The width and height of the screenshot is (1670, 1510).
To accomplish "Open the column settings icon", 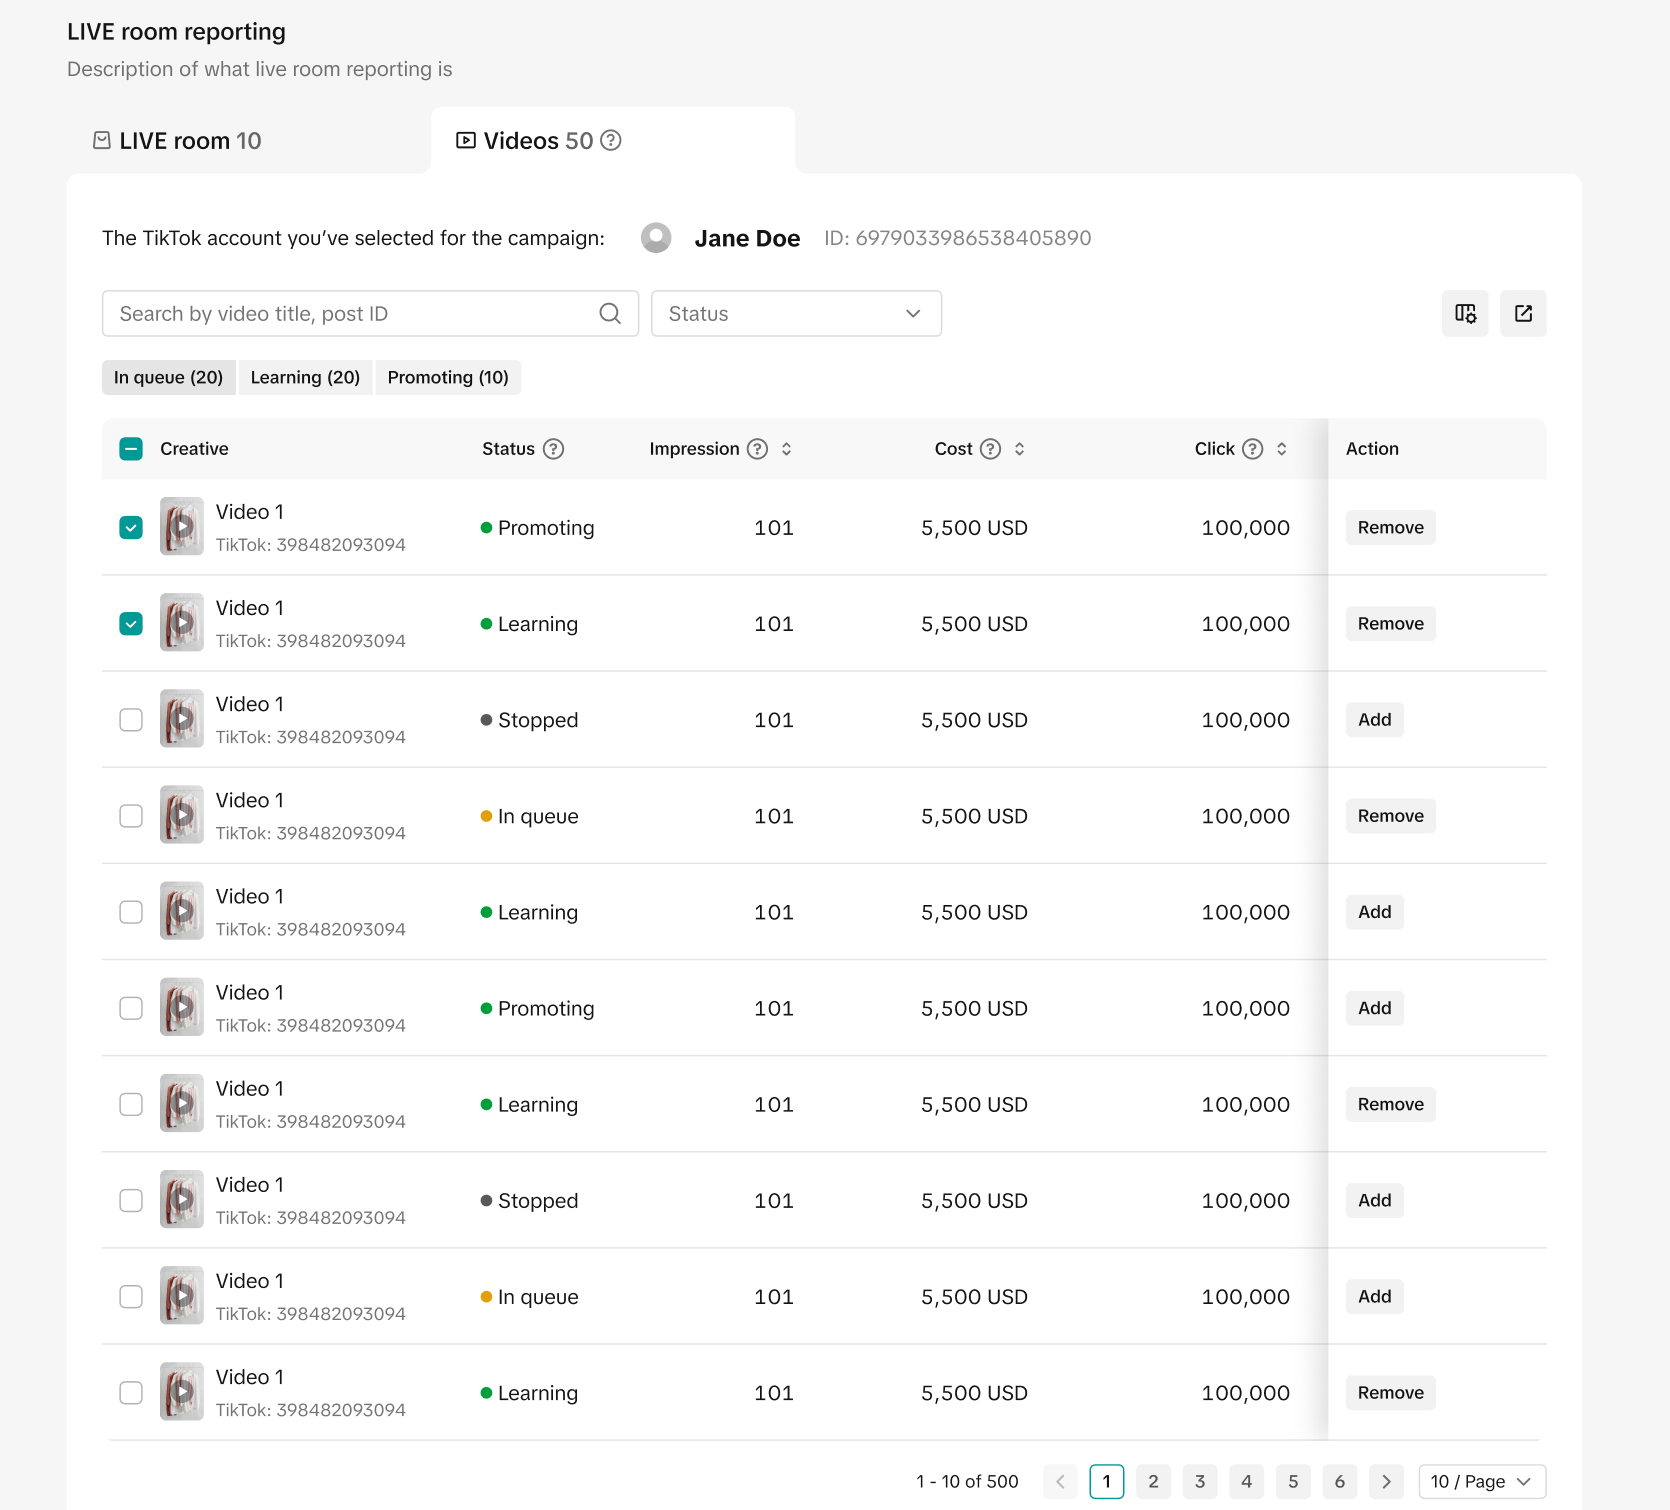I will (x=1465, y=314).
